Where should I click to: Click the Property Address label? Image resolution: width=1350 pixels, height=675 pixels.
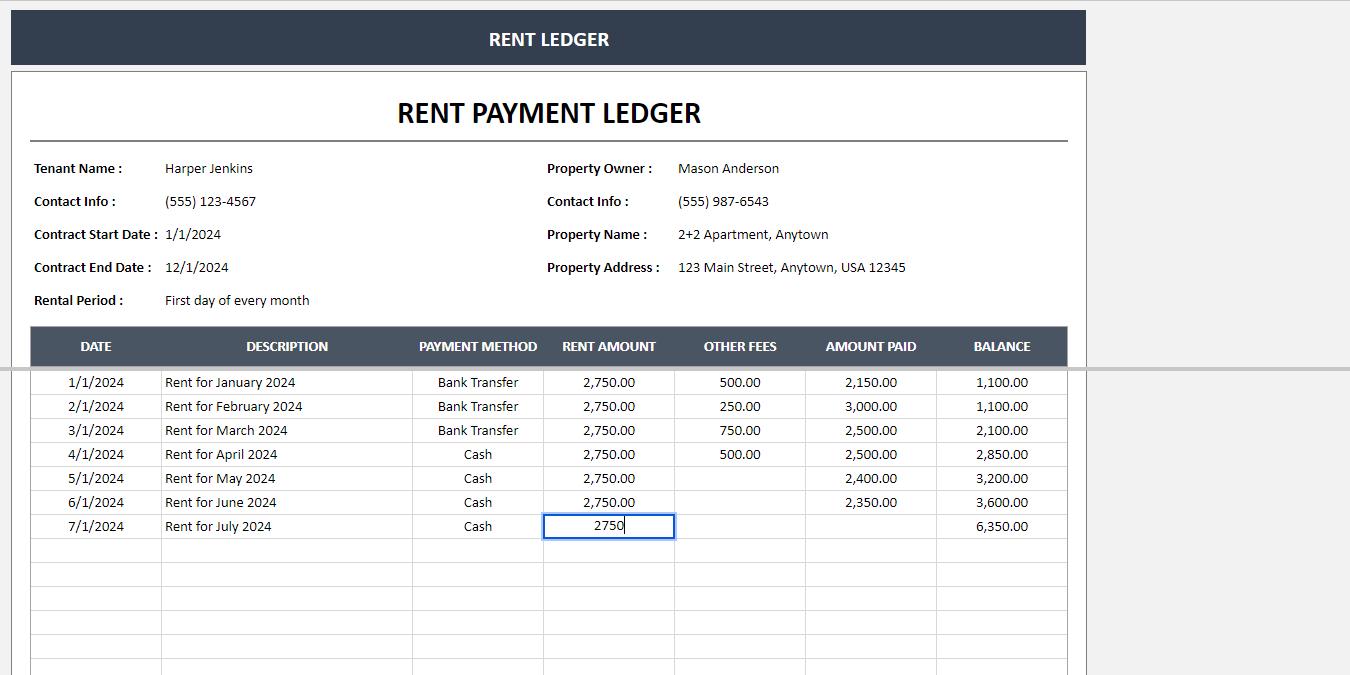[603, 267]
